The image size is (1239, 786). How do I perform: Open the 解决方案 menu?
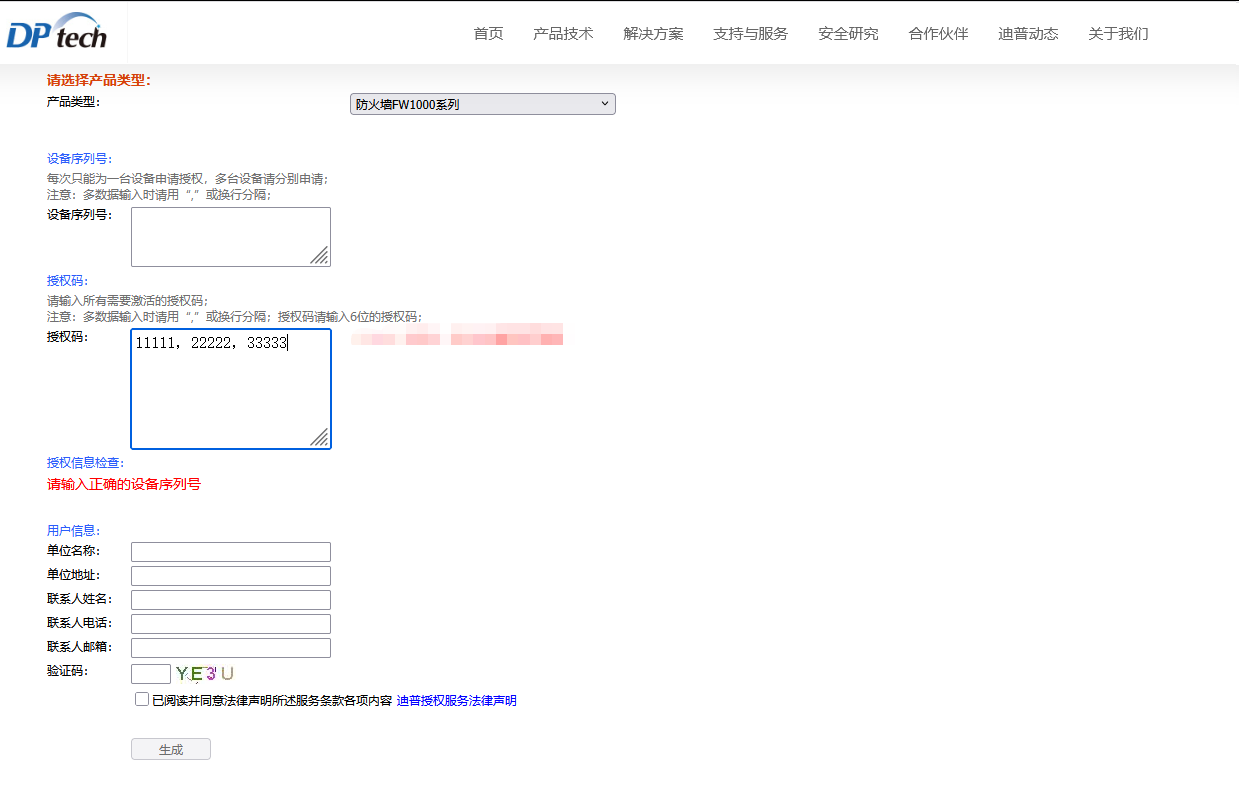pyautogui.click(x=653, y=33)
